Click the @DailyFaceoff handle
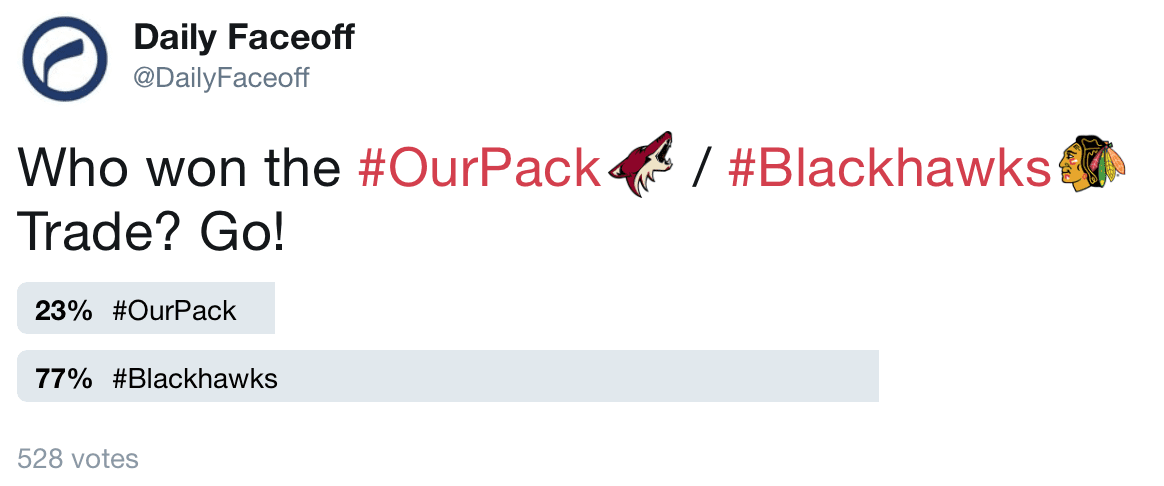Viewport: 1164px width, 486px height. point(221,79)
